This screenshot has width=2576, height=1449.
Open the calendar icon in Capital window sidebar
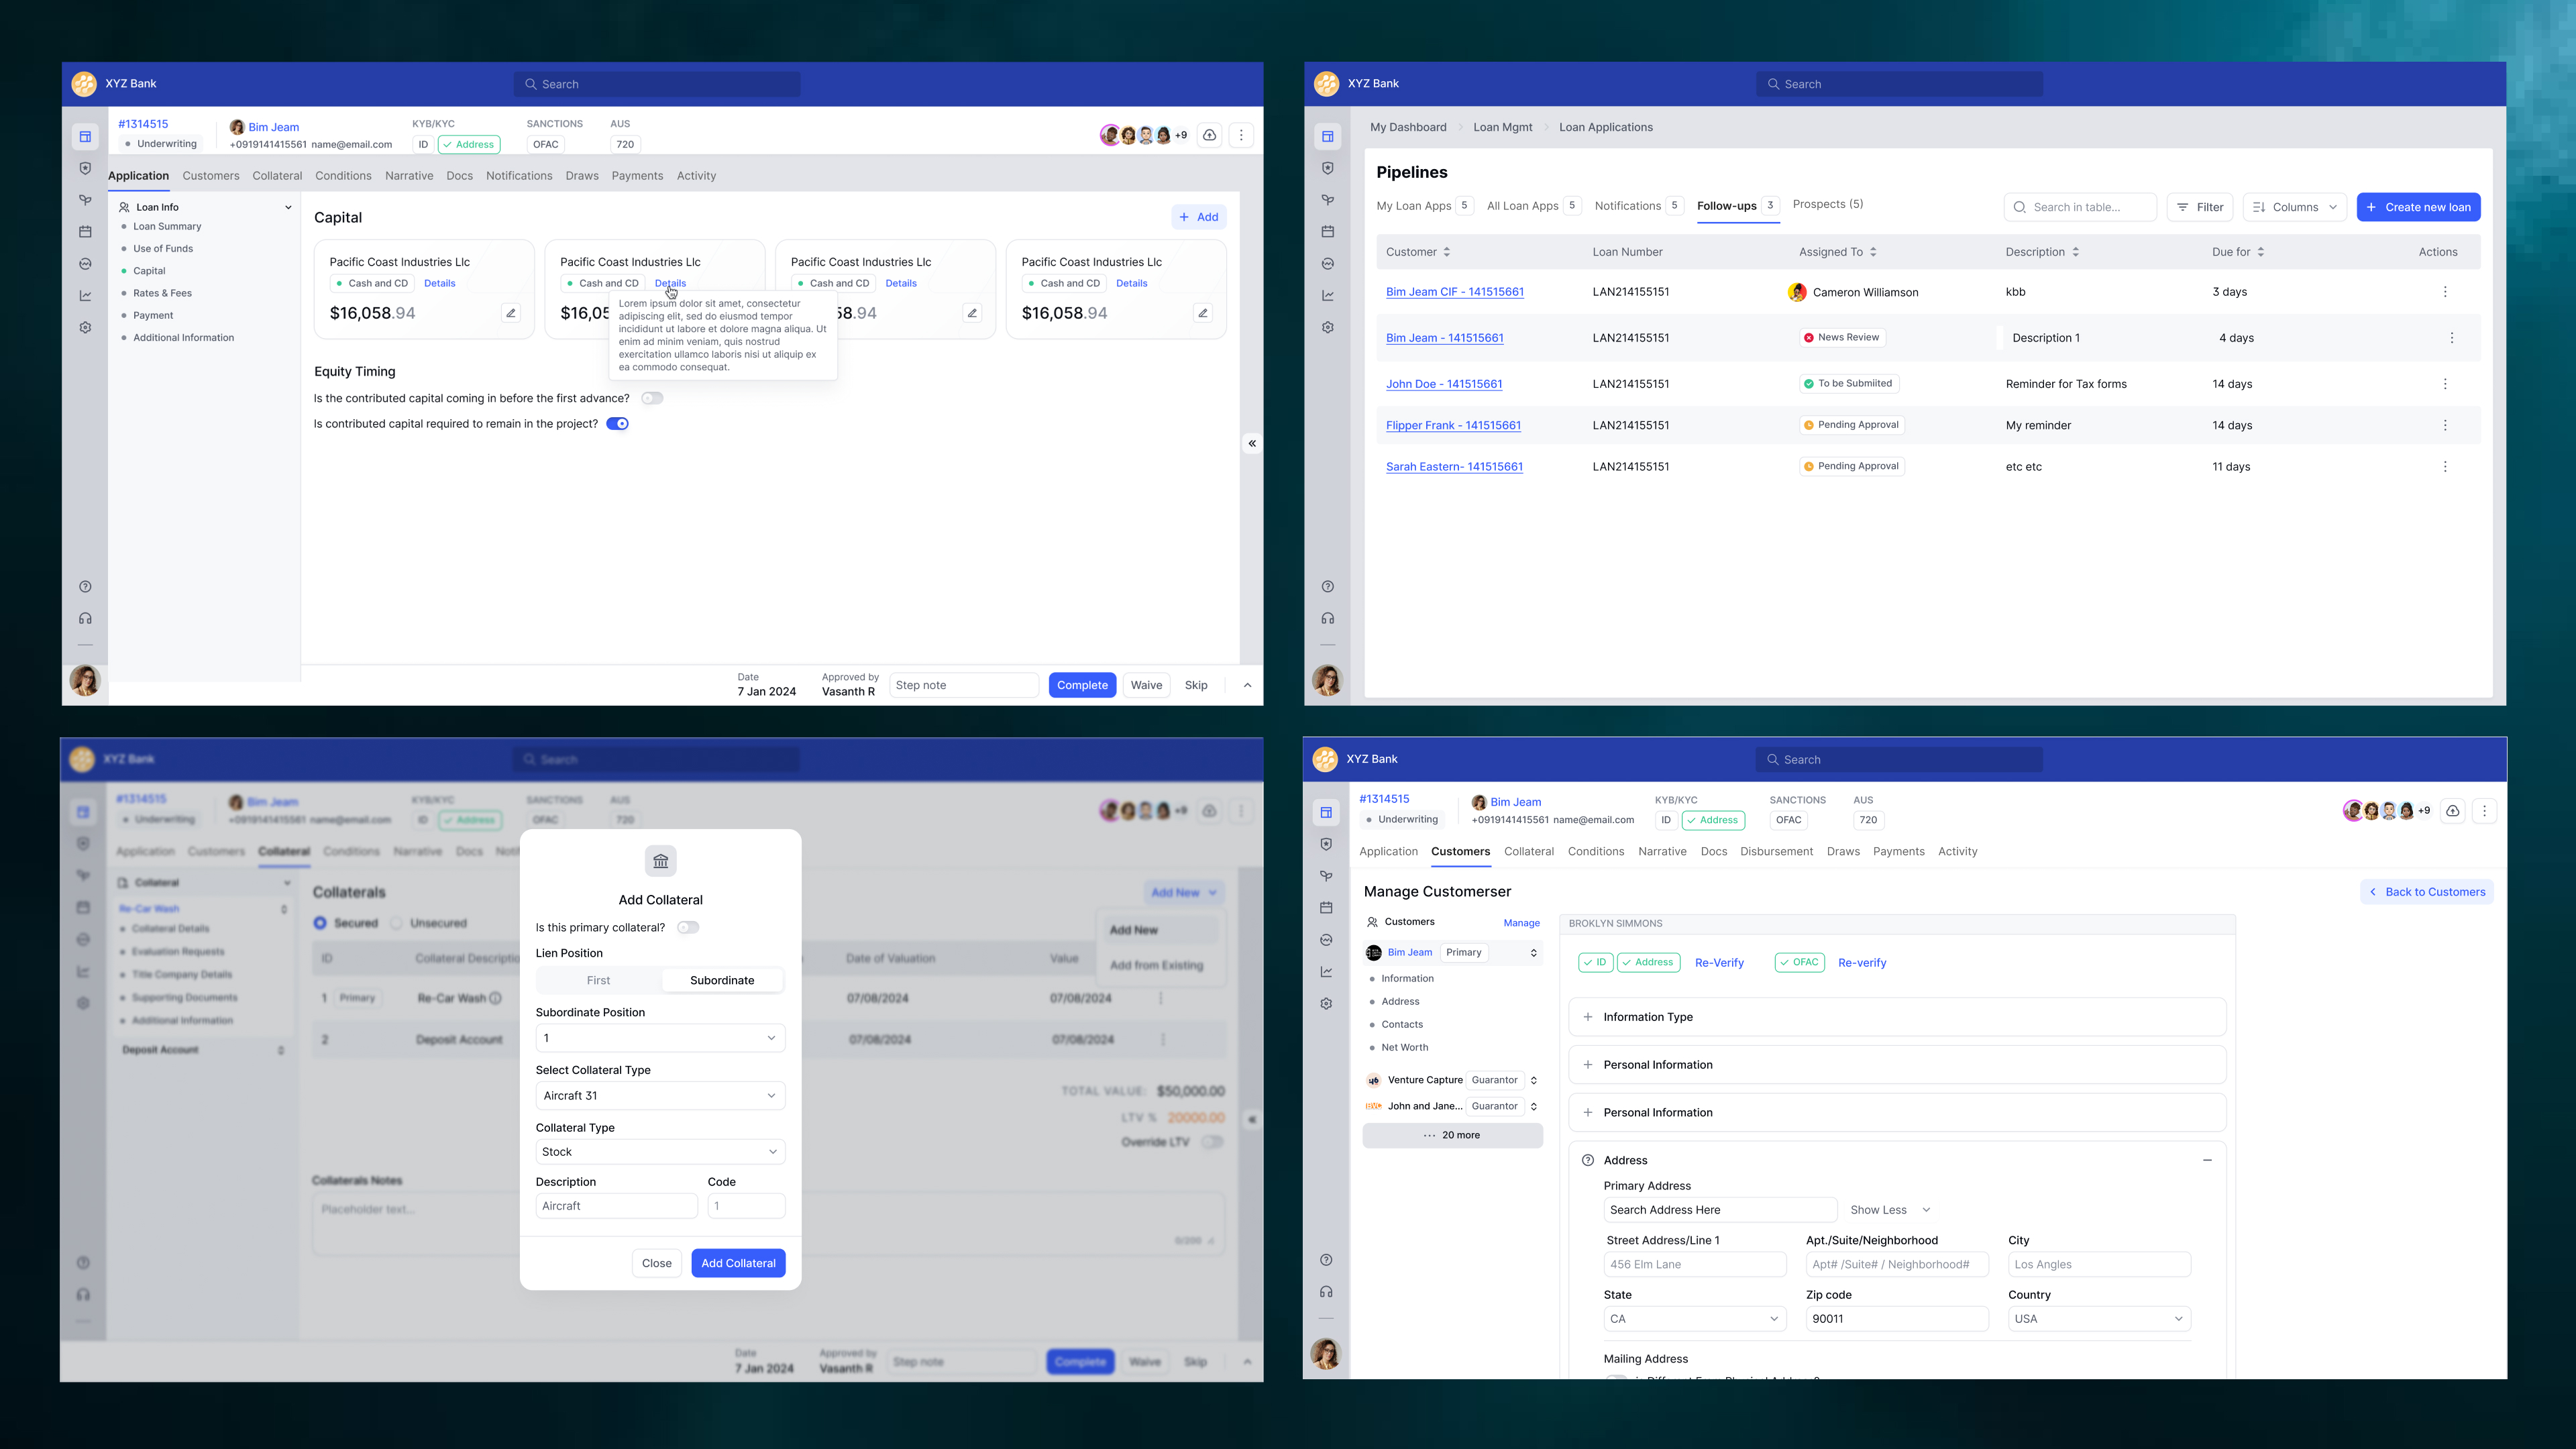(x=85, y=232)
